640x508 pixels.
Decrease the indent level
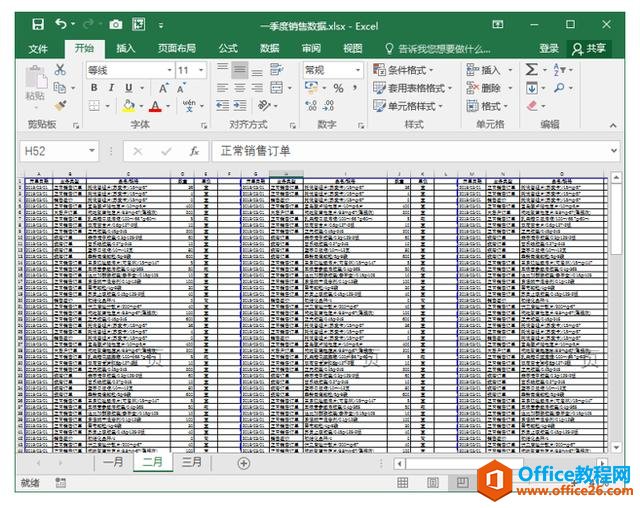point(222,106)
